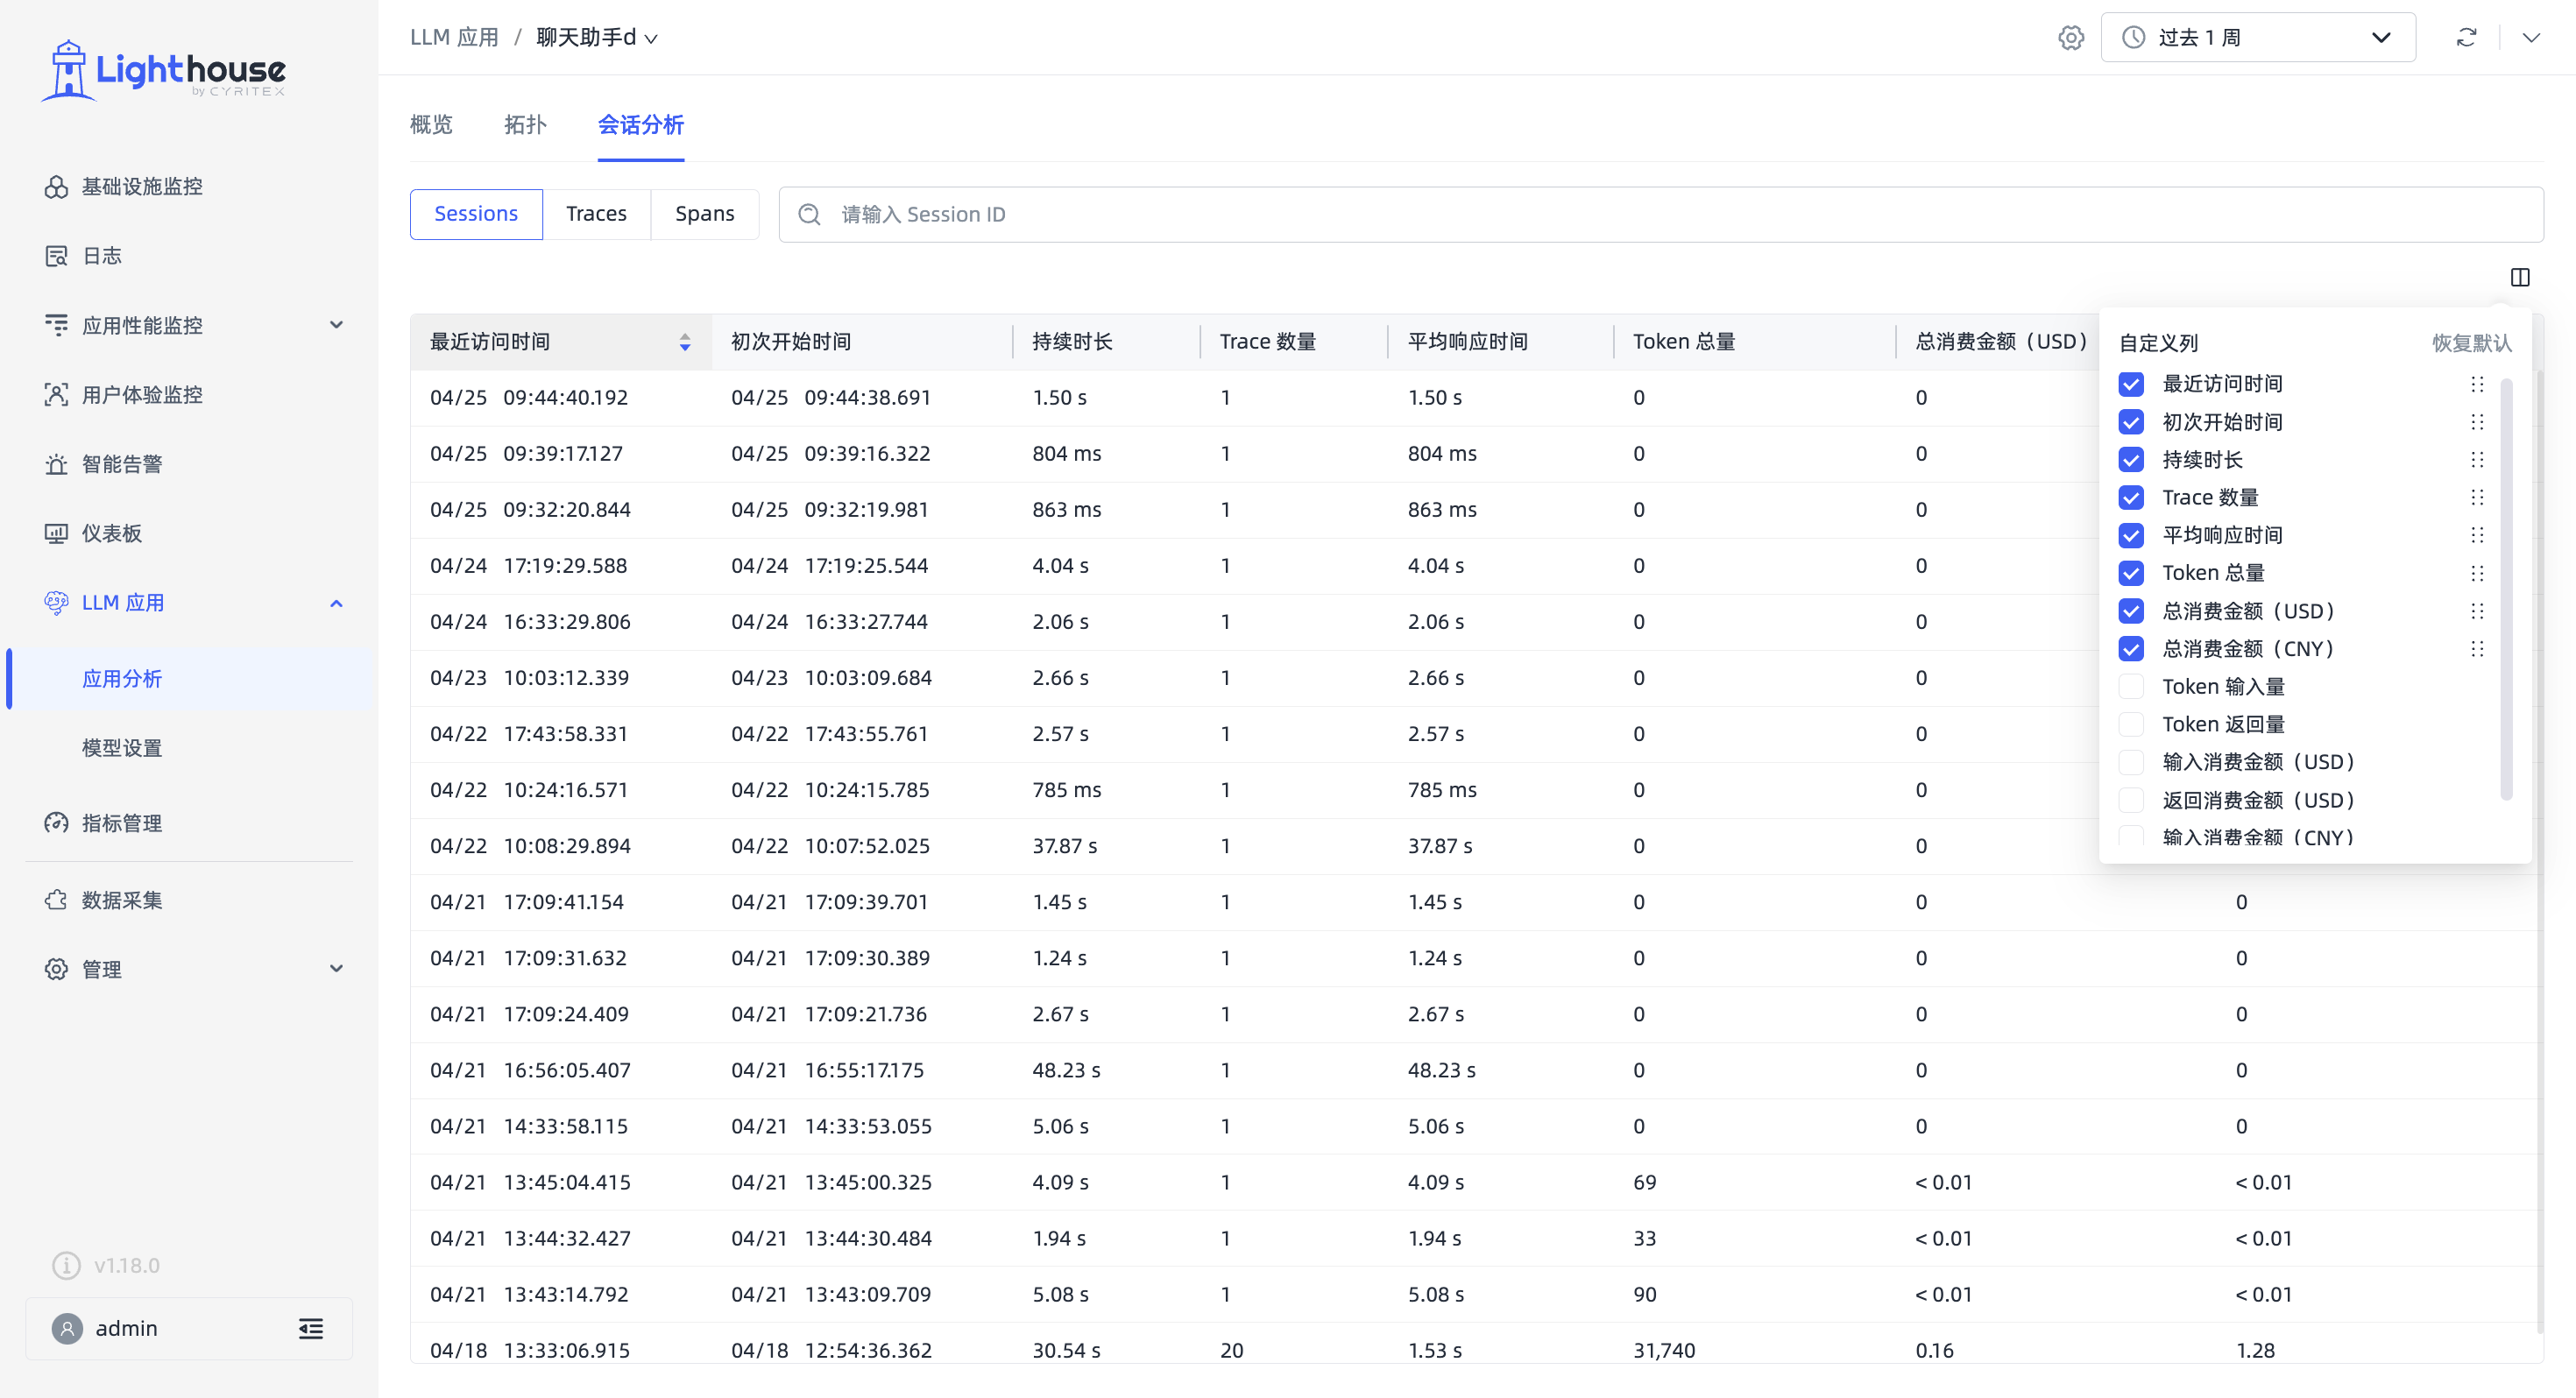Expand the 应用性能监控 submenu chevron

336,325
